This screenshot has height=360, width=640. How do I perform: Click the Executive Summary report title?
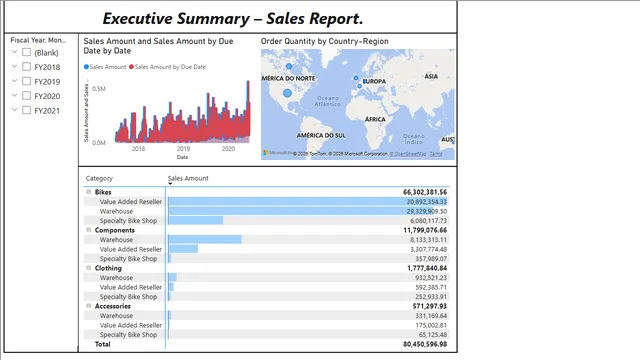pyautogui.click(x=233, y=18)
